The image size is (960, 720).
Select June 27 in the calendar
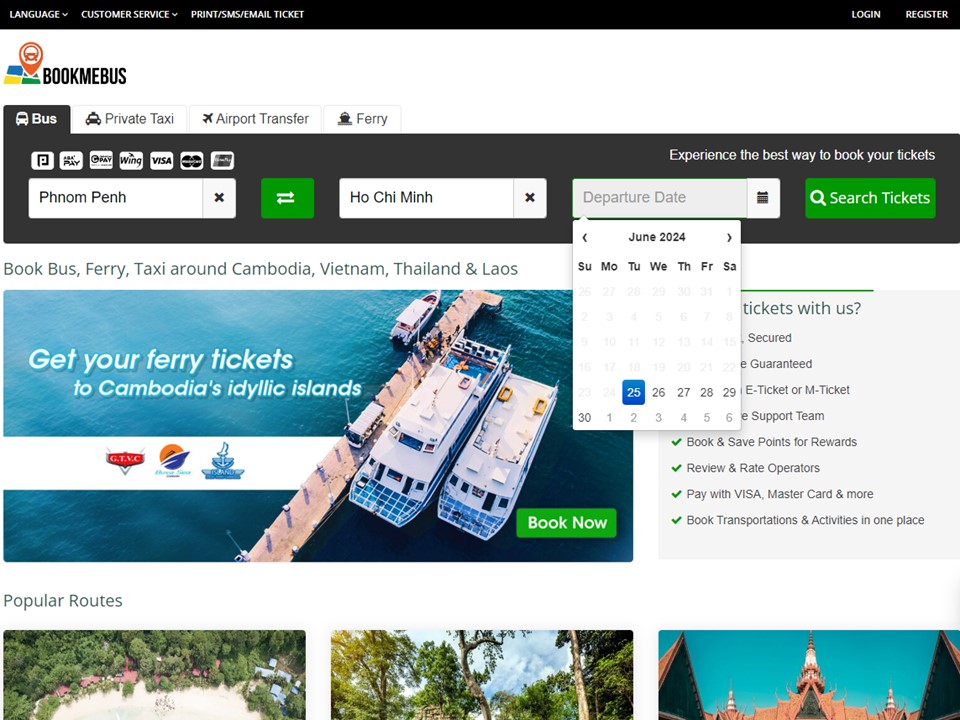pyautogui.click(x=683, y=392)
